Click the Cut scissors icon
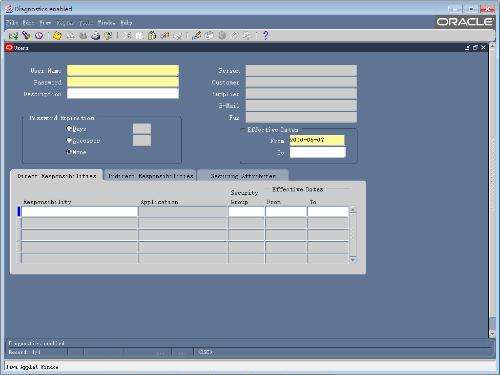The height and width of the screenshot is (375, 500). point(127,35)
